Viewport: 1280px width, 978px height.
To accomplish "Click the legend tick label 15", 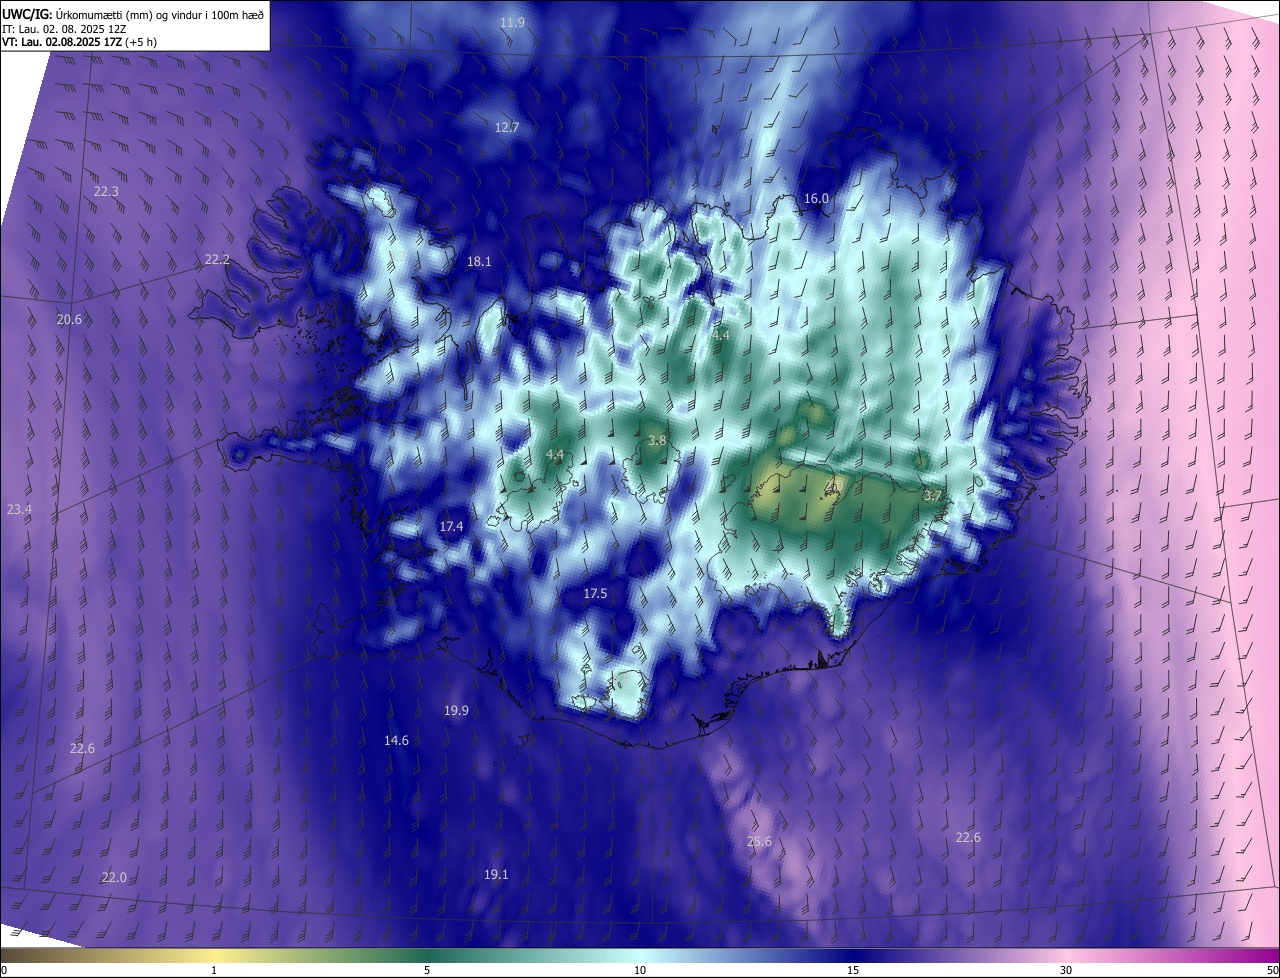I will pos(853,970).
